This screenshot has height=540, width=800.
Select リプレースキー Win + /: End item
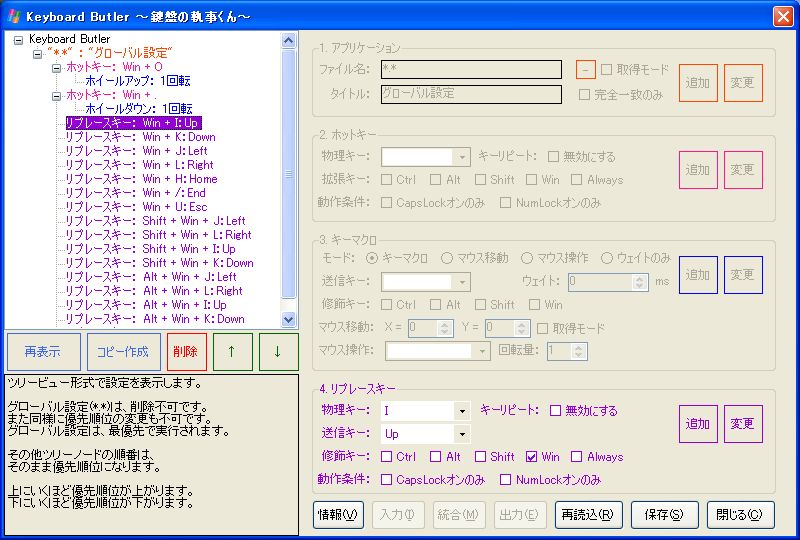click(135, 193)
